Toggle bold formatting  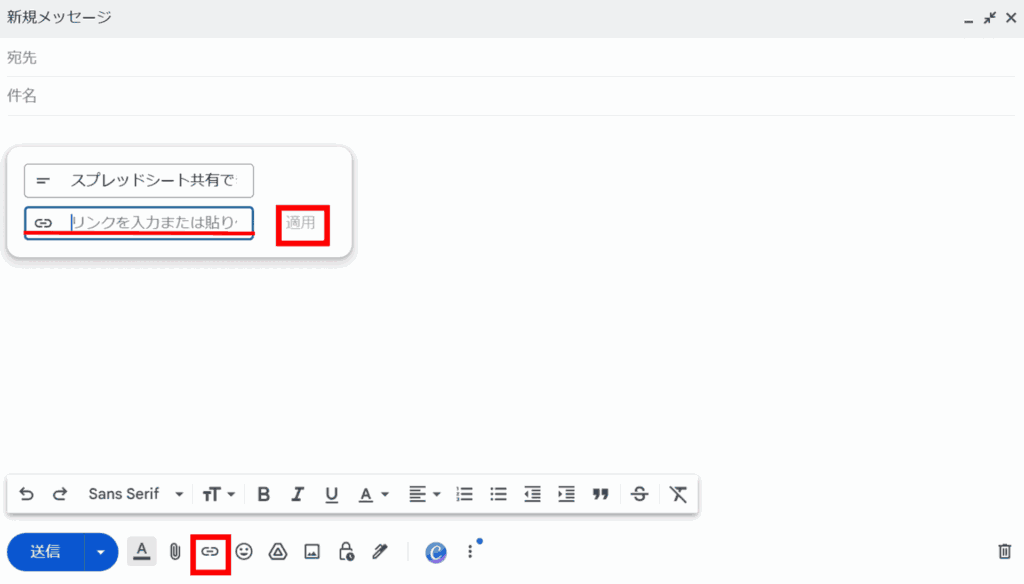[x=264, y=494]
